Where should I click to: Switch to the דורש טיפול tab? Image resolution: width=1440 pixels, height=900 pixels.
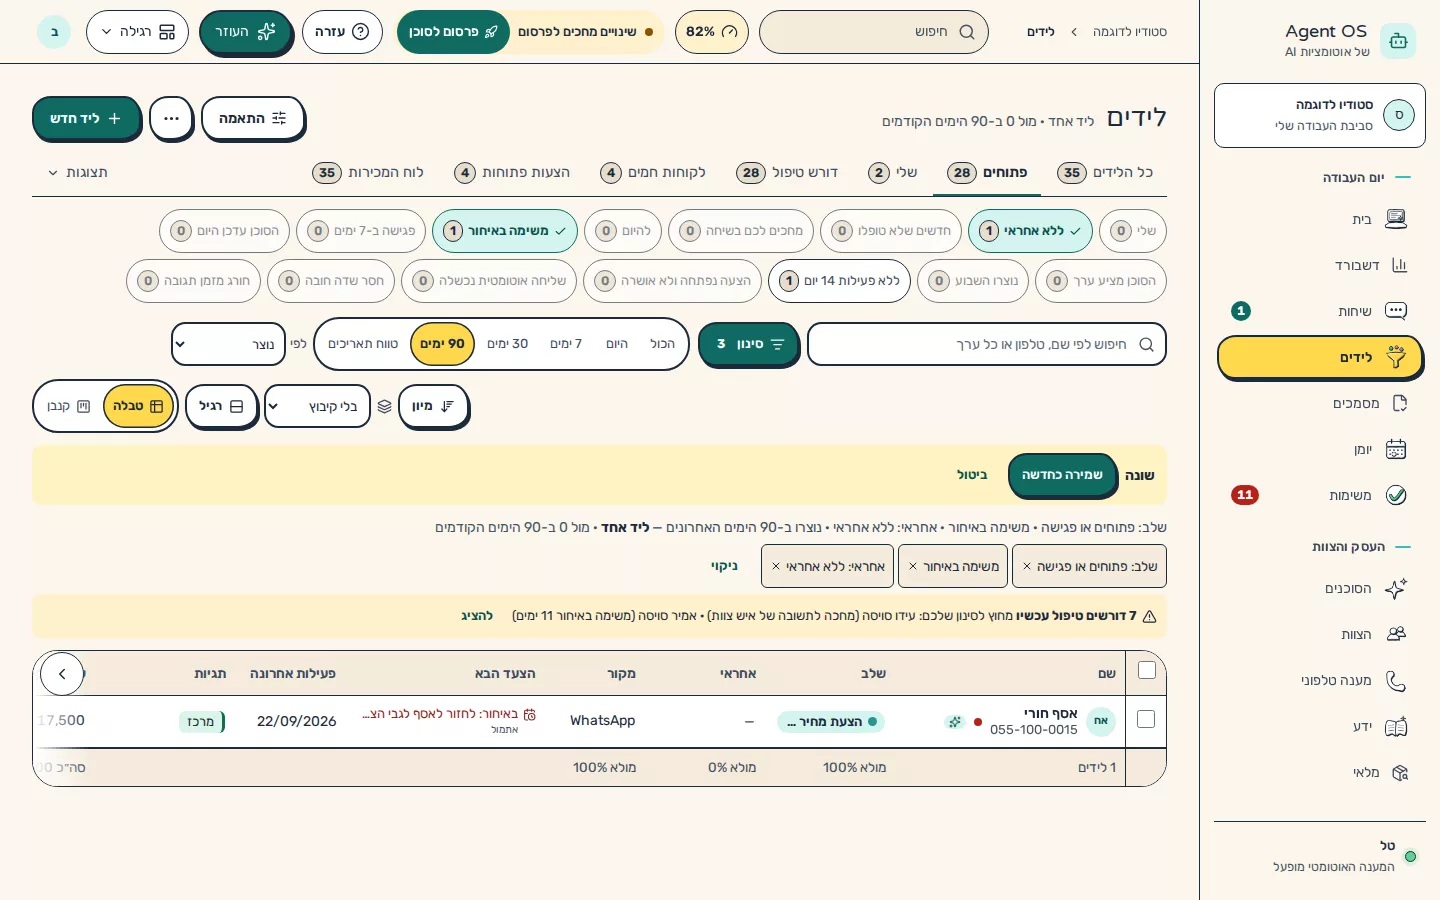(x=787, y=172)
